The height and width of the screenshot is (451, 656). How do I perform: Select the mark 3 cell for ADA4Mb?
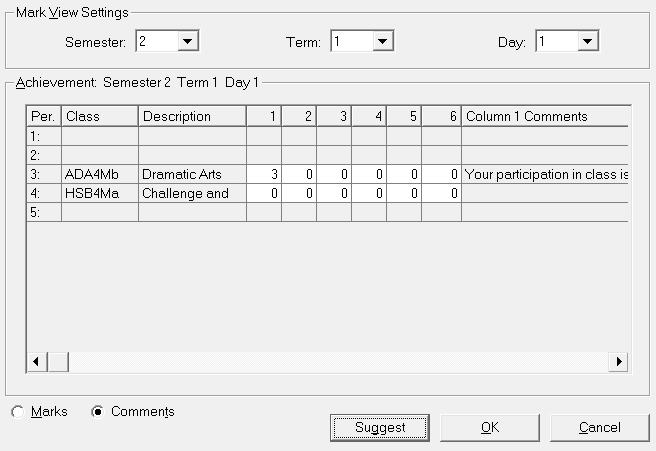point(264,174)
